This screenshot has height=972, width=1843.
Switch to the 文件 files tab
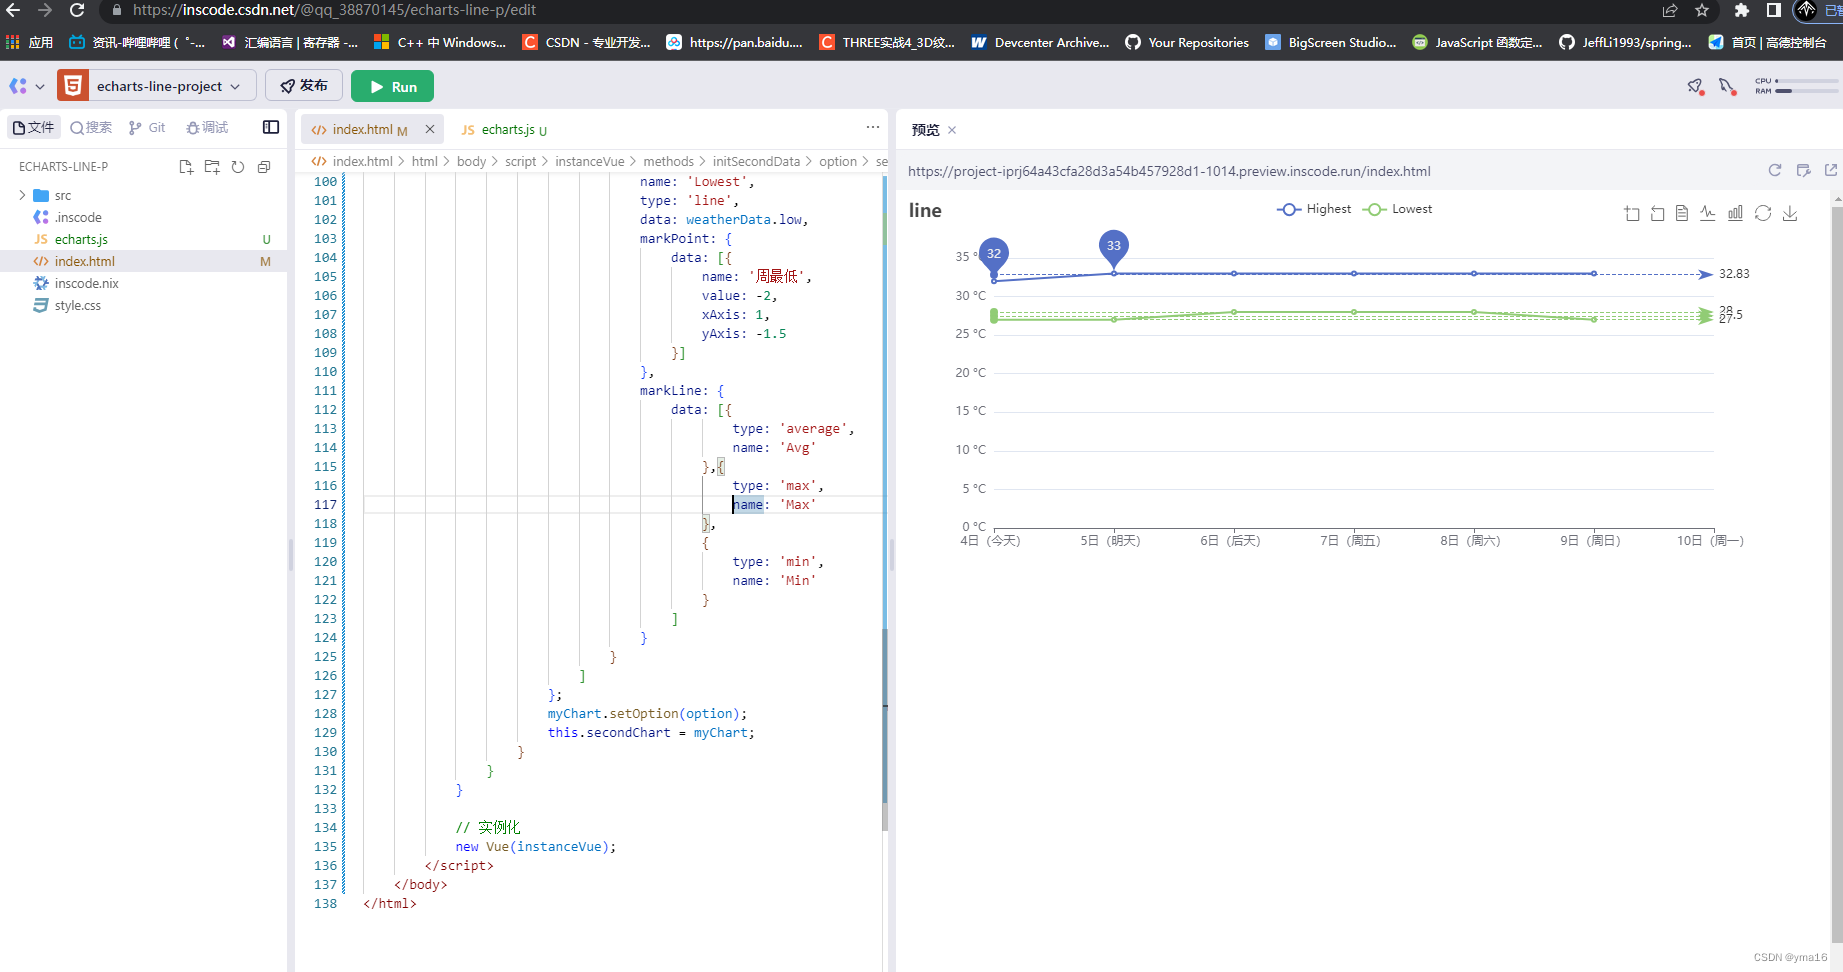click(34, 127)
